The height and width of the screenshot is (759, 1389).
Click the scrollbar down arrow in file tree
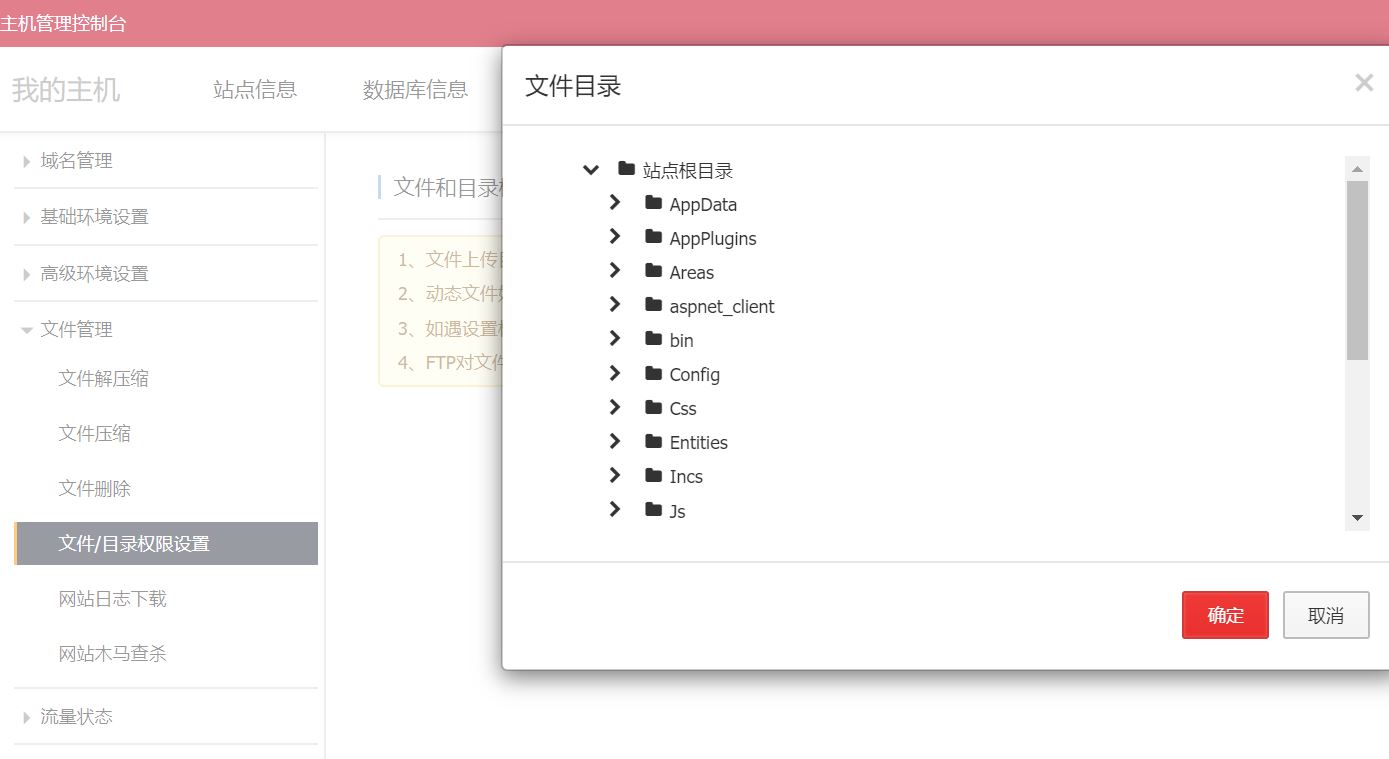coord(1357,518)
